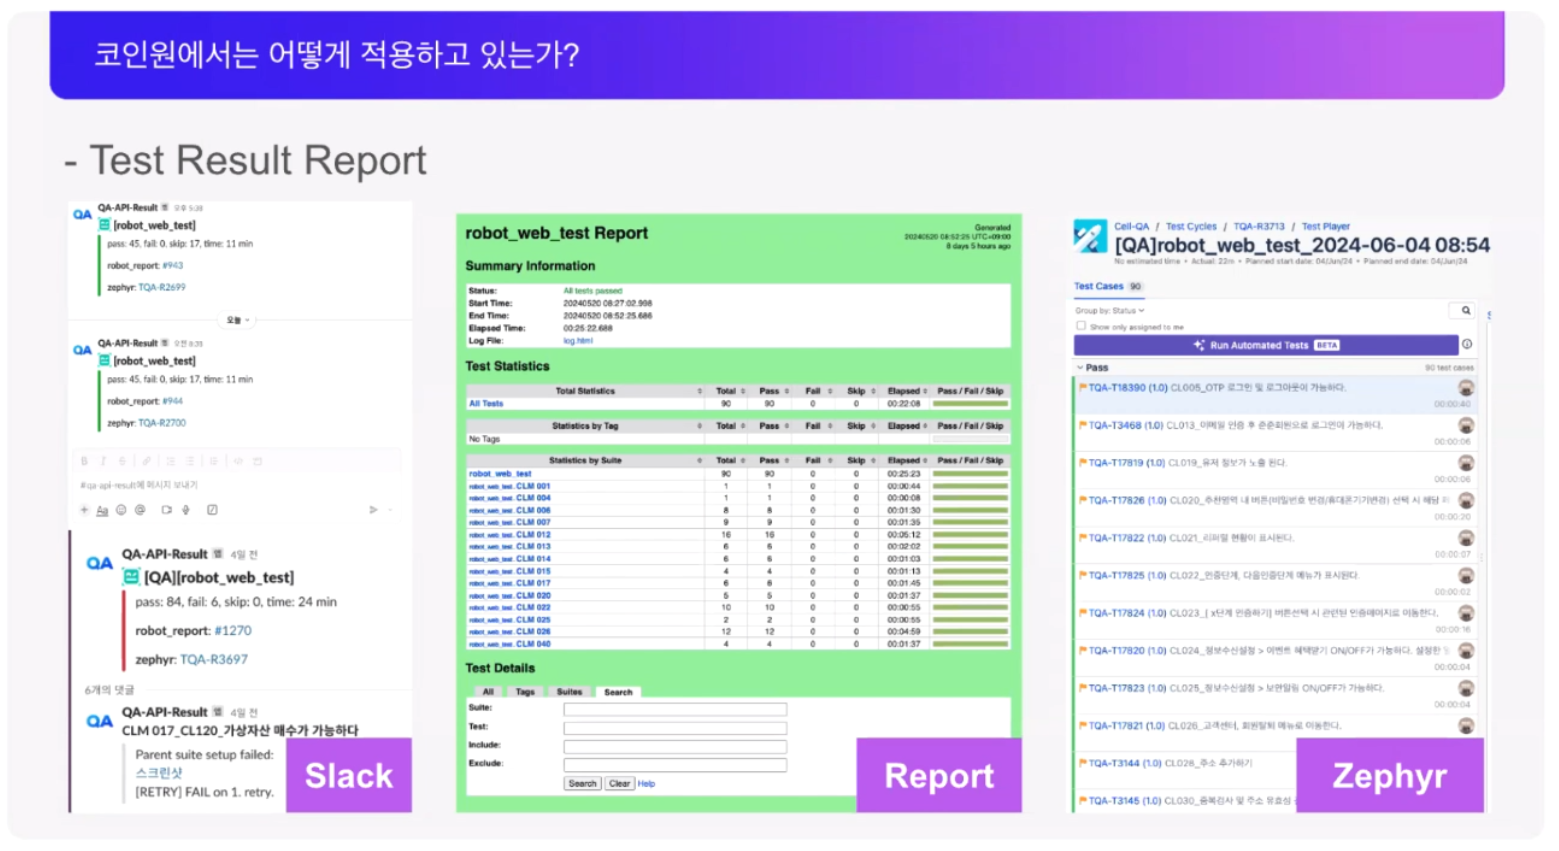
Task: Click the code block icon in Slack composer
Action: (x=257, y=461)
